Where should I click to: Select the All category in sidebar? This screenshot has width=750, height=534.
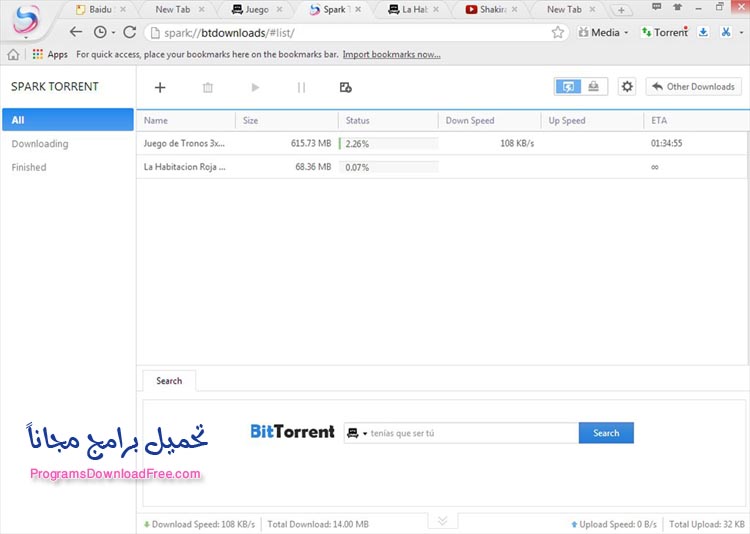click(x=68, y=120)
